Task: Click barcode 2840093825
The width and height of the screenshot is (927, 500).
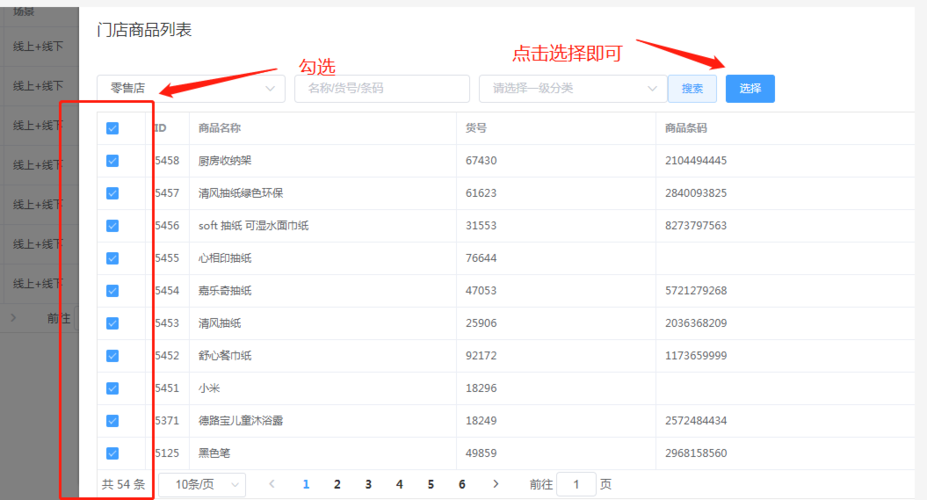Action: click(696, 193)
